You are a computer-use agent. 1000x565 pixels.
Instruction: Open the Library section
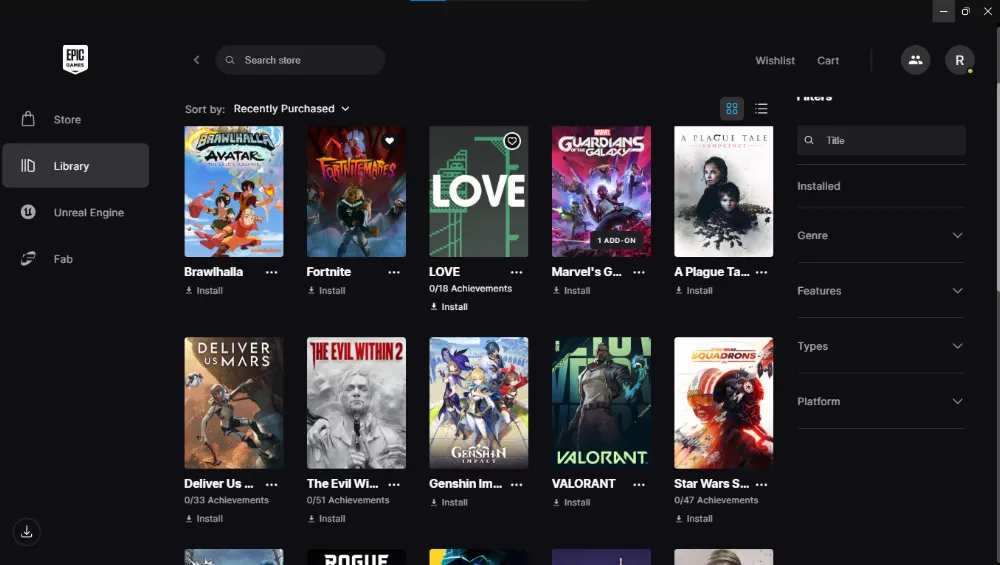point(75,166)
